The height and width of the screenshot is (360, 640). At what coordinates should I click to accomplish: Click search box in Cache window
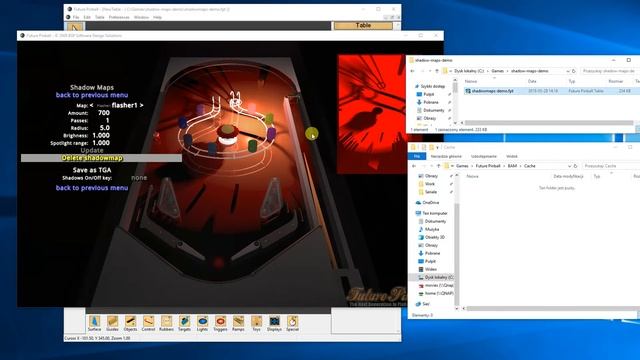610,166
